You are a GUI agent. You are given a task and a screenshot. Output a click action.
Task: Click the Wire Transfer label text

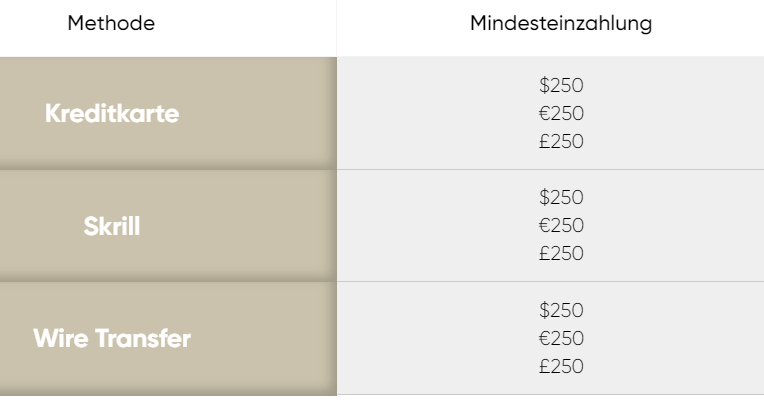112,338
